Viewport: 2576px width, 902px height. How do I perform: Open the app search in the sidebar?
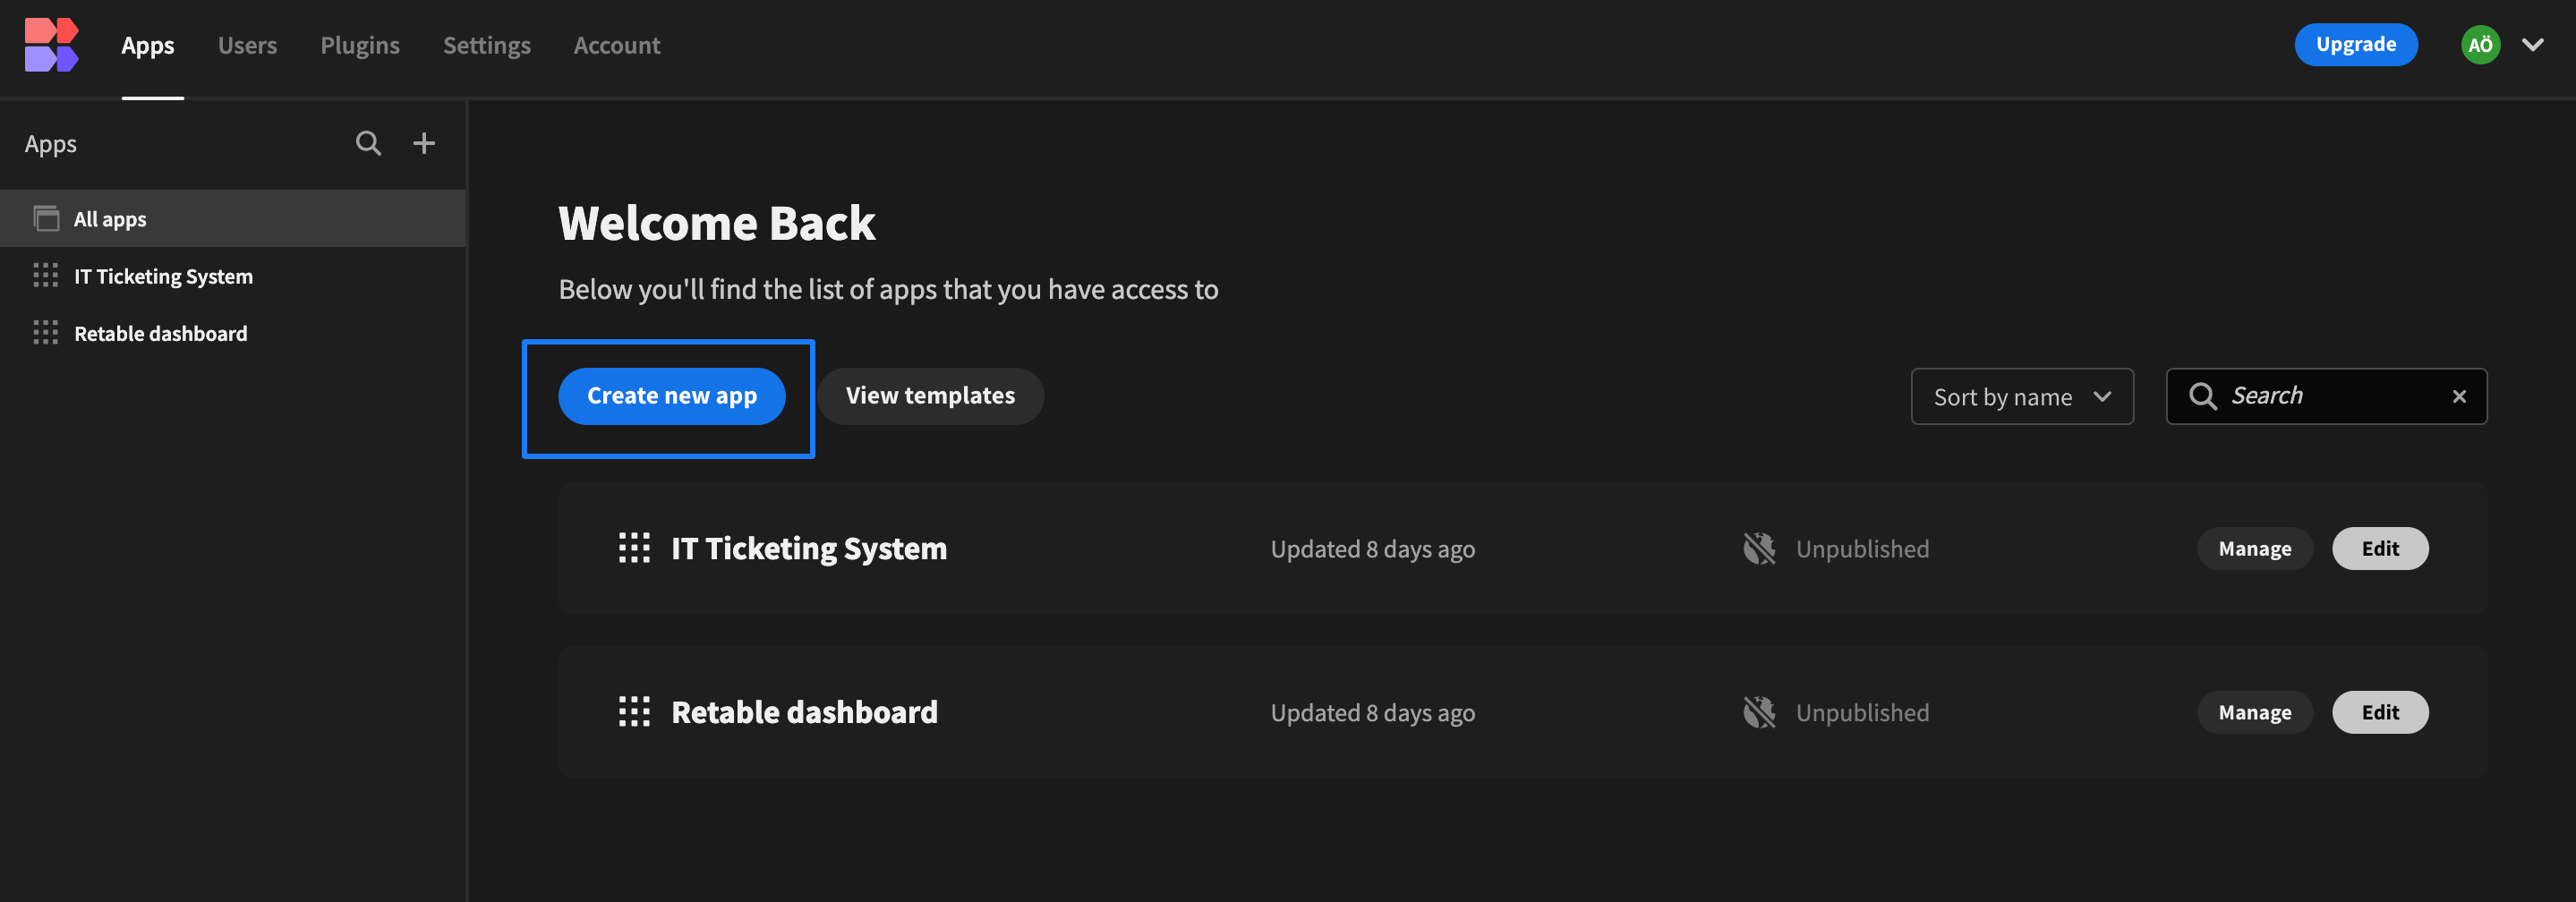(x=368, y=143)
